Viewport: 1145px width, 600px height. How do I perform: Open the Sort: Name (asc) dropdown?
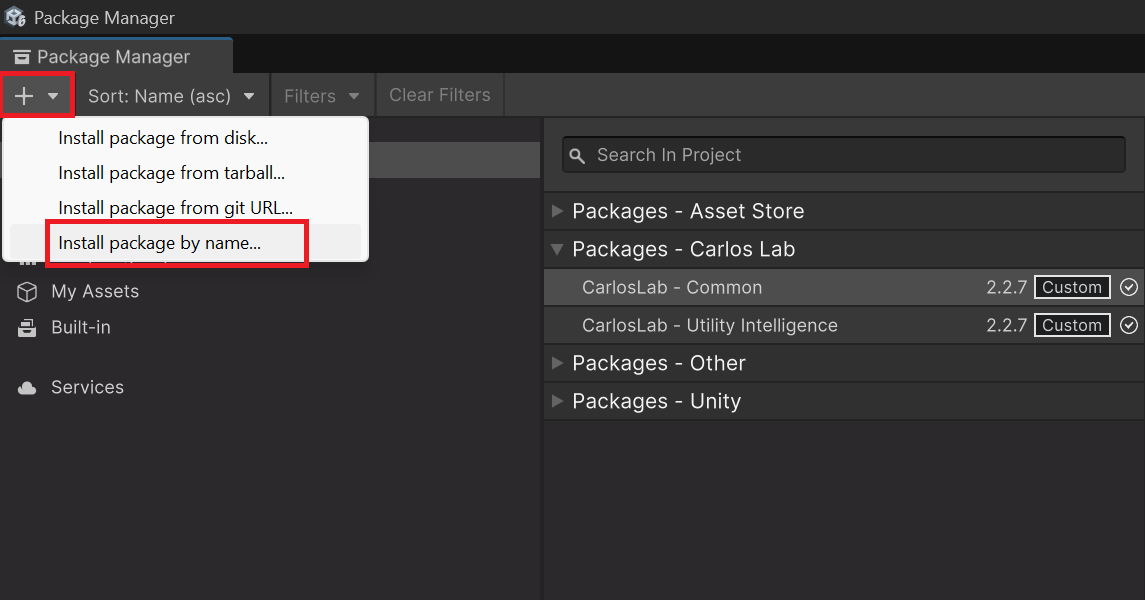172,96
